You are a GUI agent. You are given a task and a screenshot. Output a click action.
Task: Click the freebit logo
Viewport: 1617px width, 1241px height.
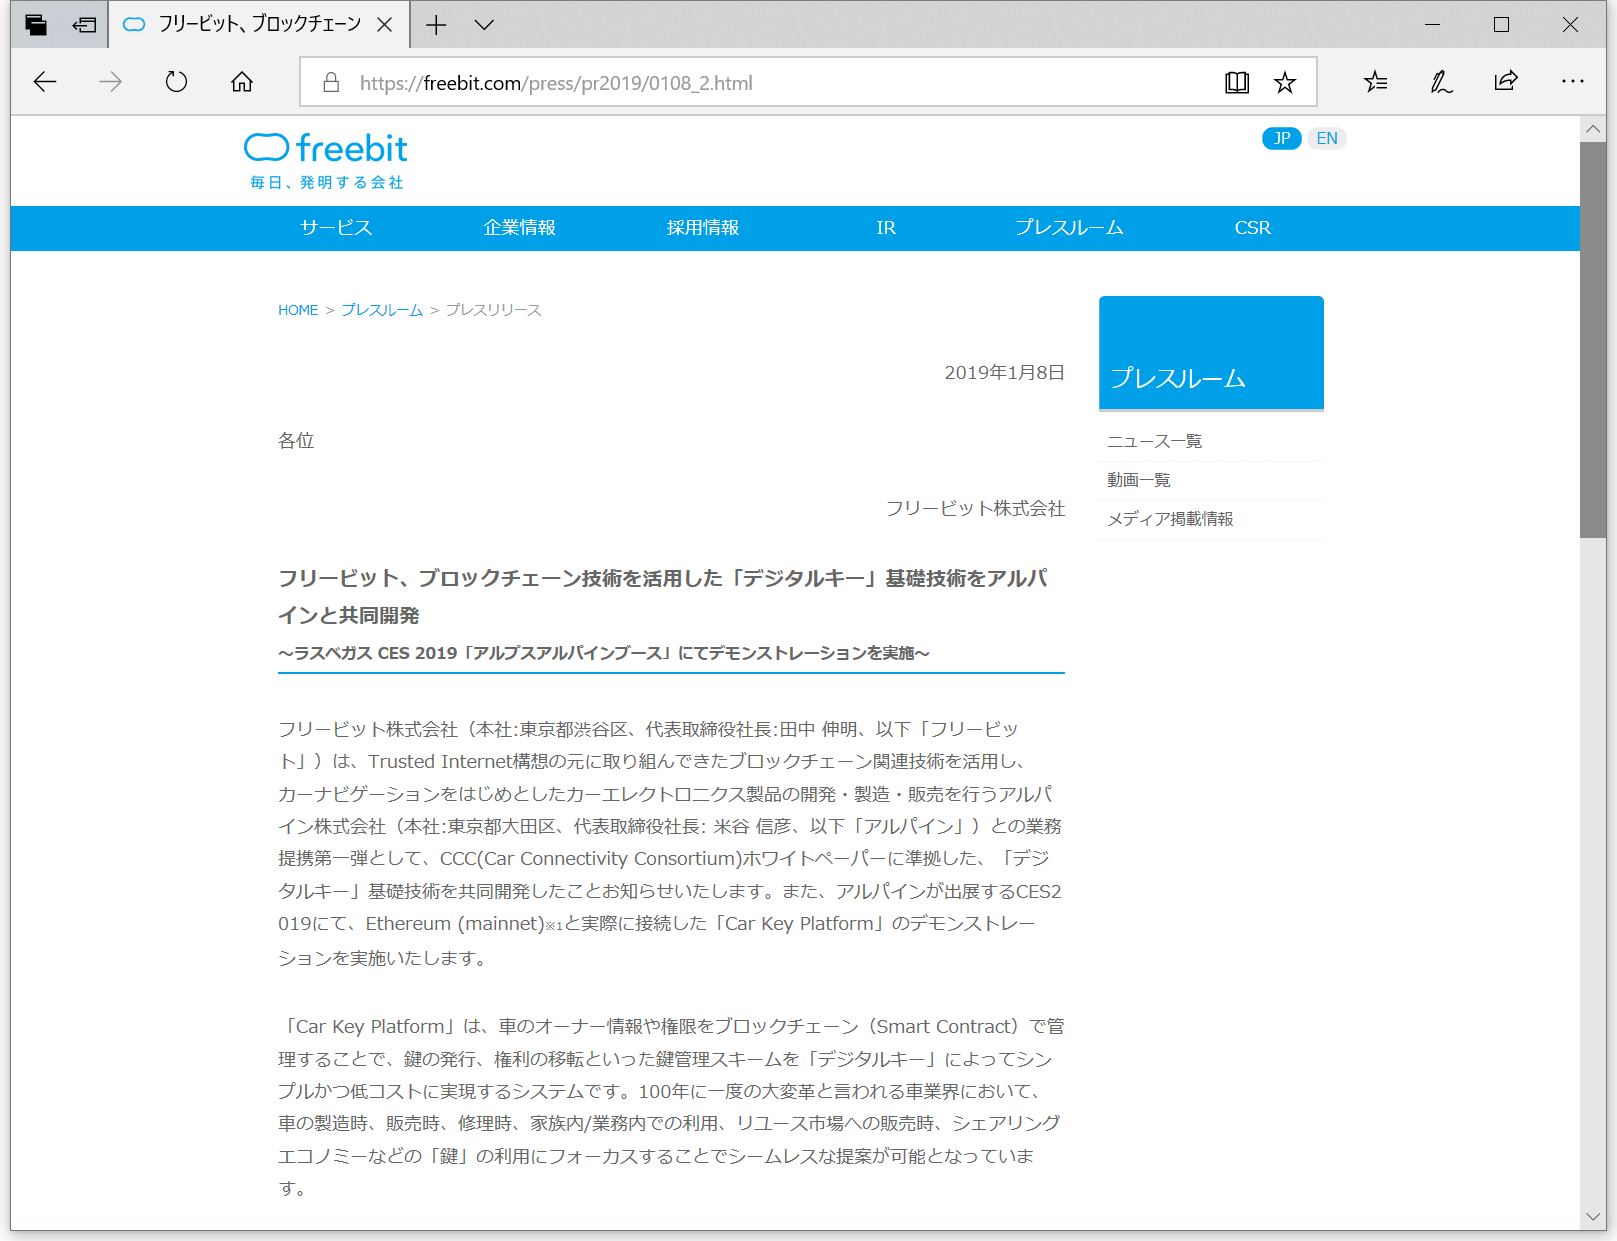pyautogui.click(x=326, y=148)
